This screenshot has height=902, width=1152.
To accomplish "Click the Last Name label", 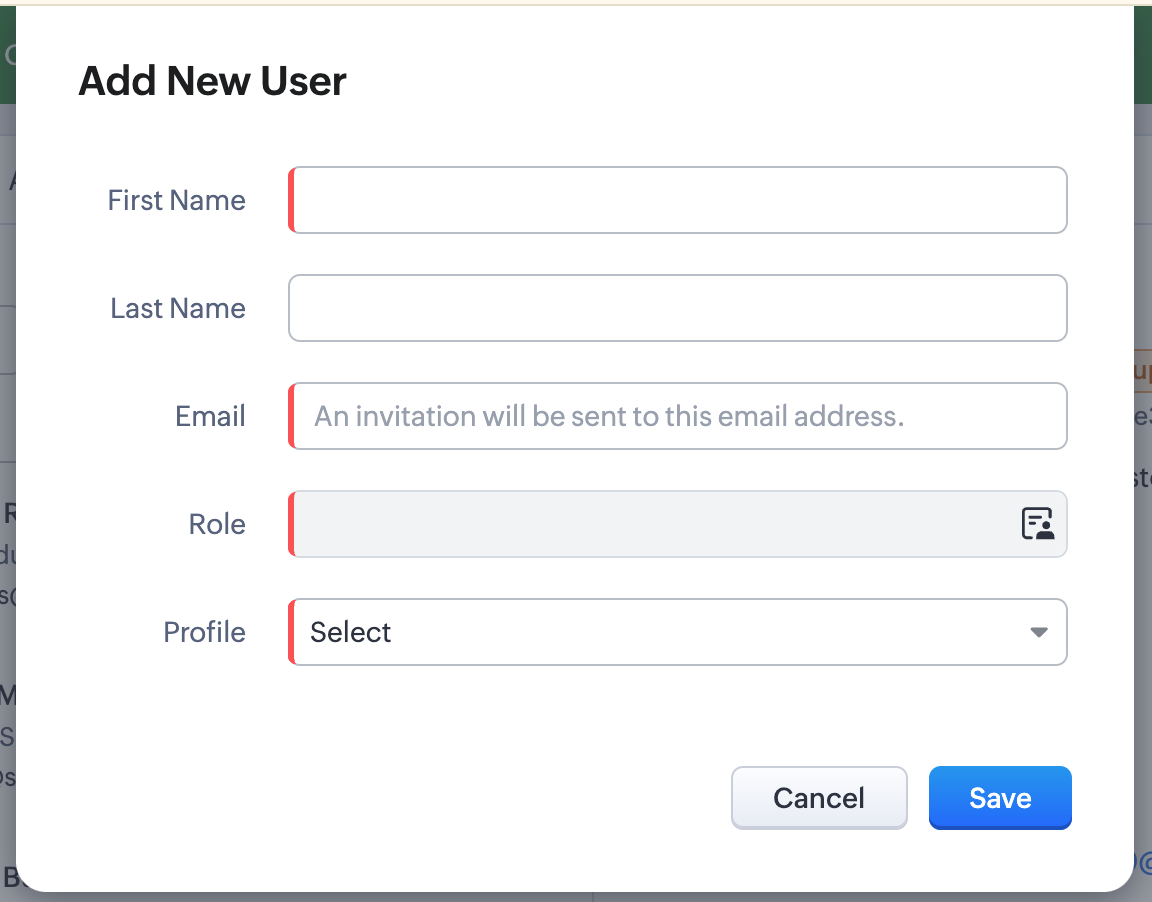I will [x=178, y=308].
